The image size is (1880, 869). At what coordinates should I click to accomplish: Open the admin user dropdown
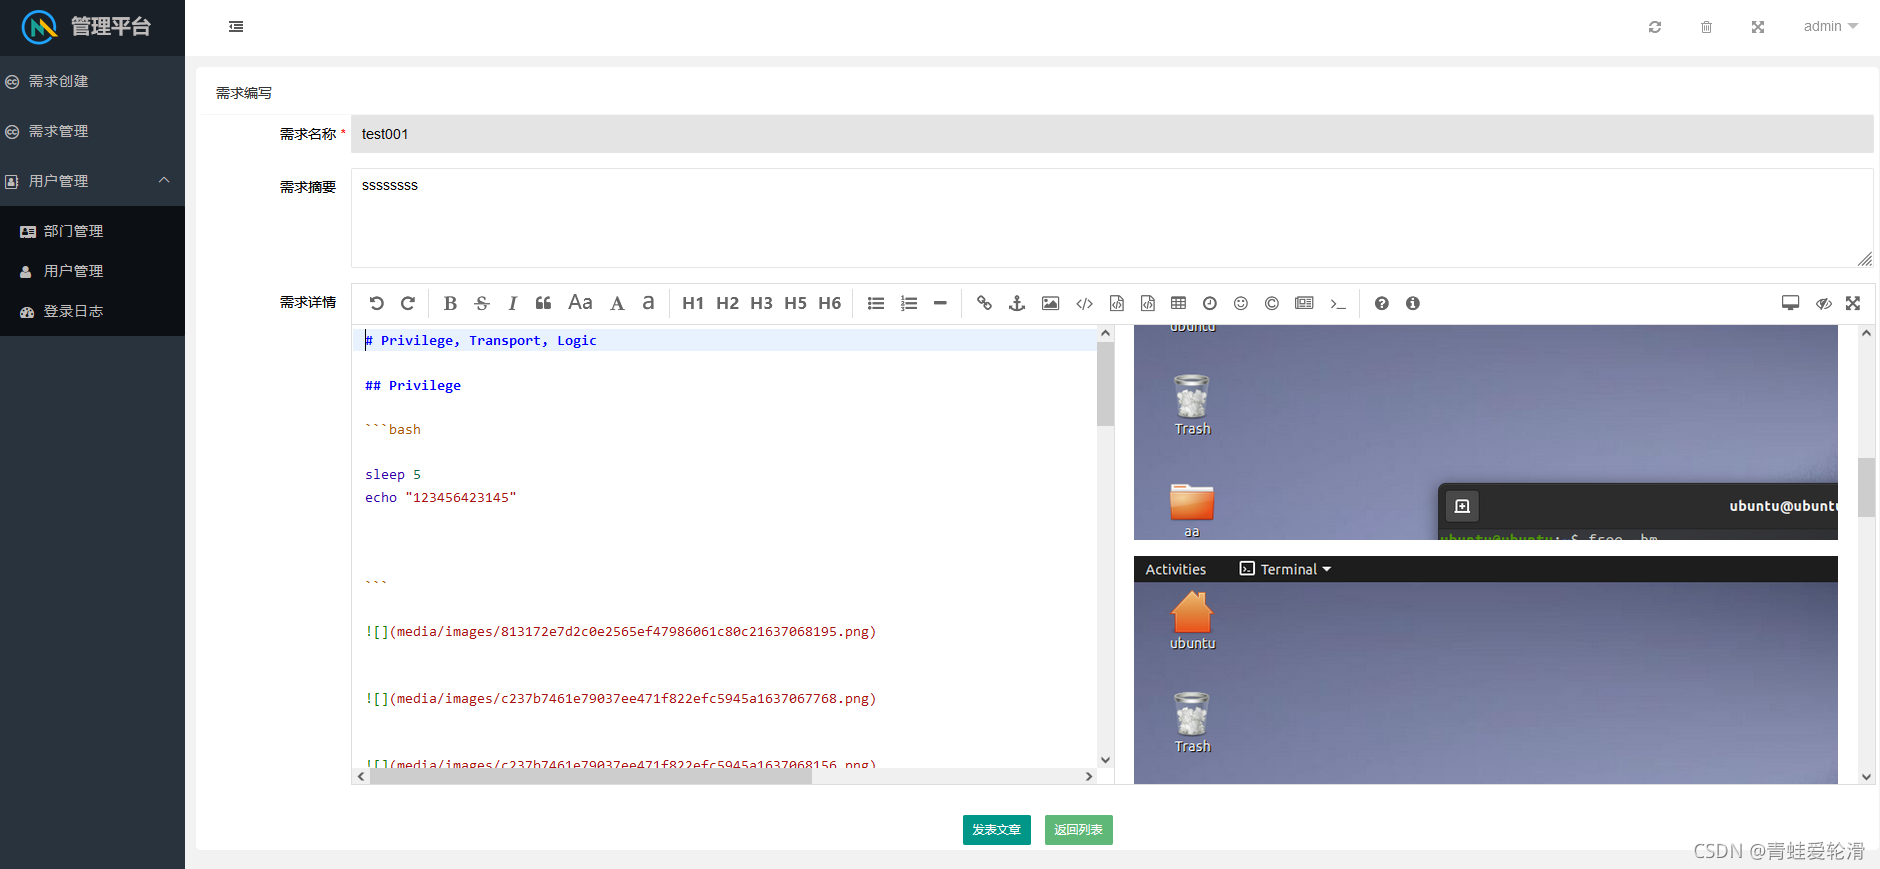[1830, 27]
